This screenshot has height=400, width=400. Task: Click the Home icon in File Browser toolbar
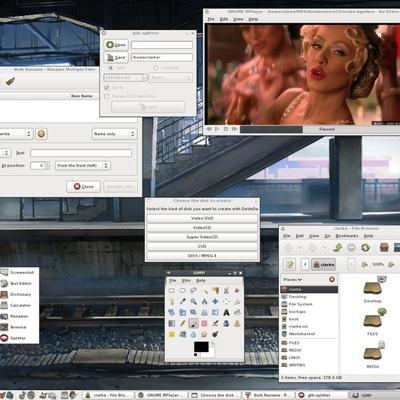point(384,247)
